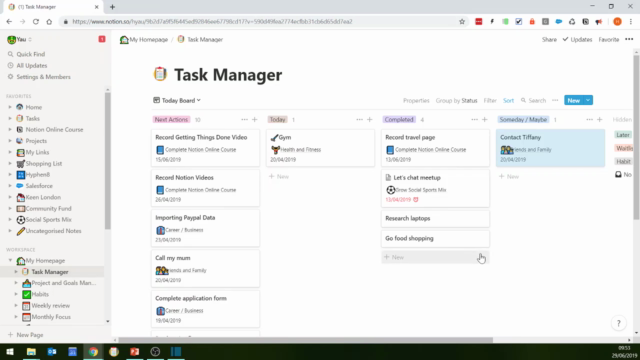Add new card under Today's Gym card
The image size is (640, 360).
click(x=279, y=176)
